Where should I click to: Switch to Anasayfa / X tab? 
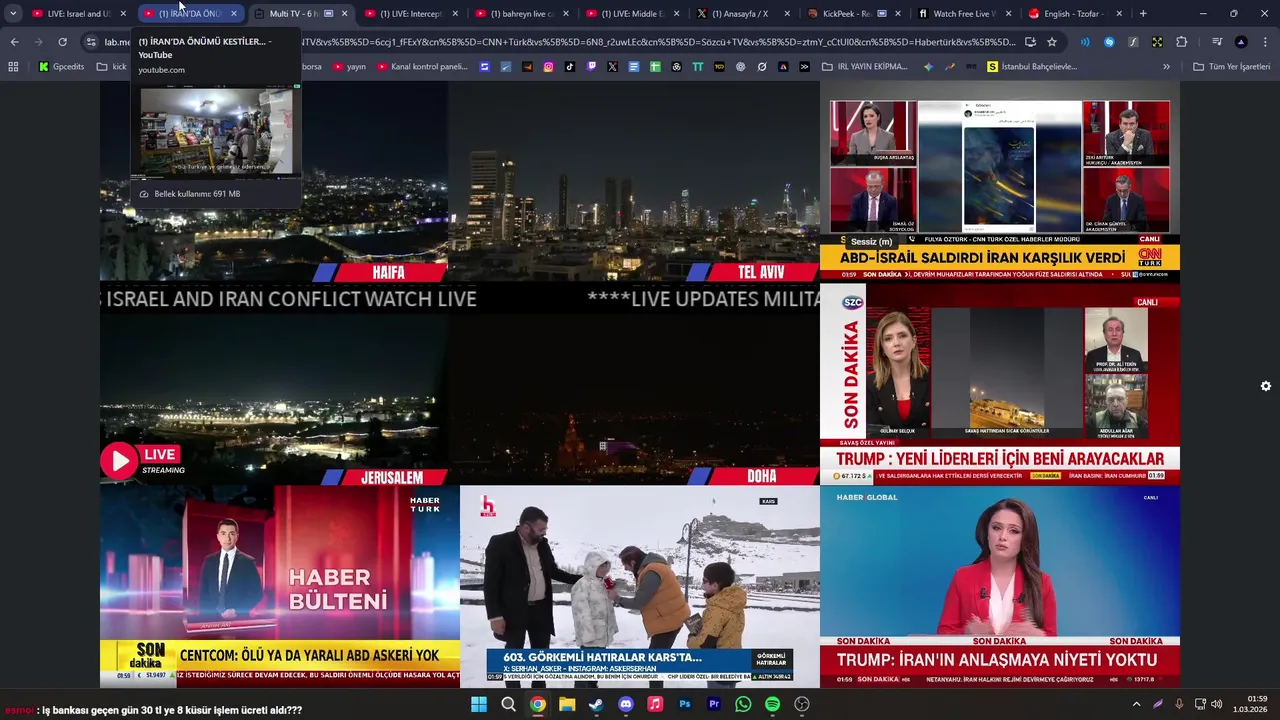pos(742,14)
